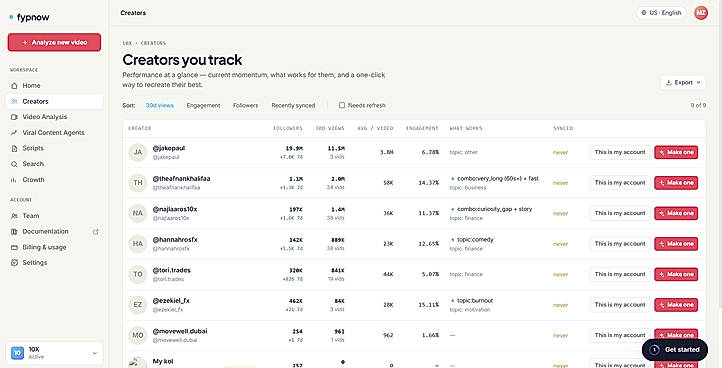The width and height of the screenshot is (722, 368).
Task: Click the HA avatar for @hannahrosfx
Action: [138, 244]
